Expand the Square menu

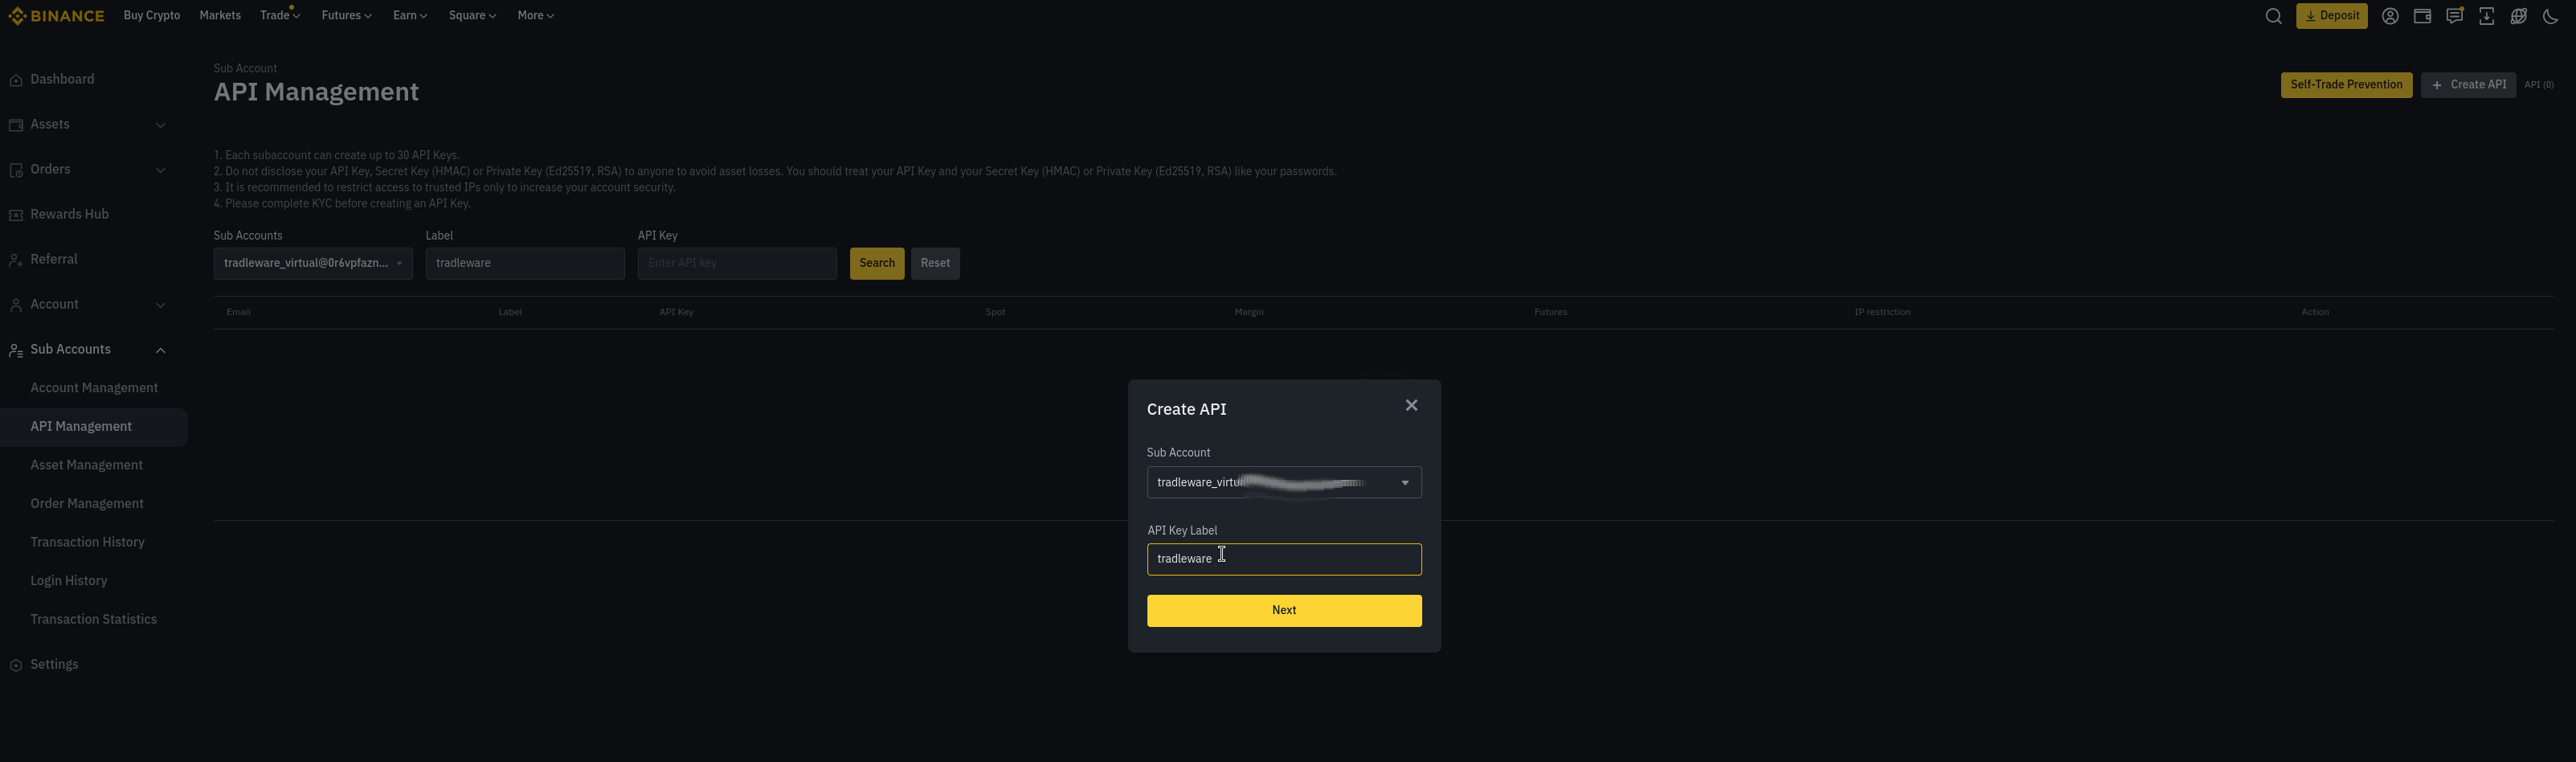(472, 16)
